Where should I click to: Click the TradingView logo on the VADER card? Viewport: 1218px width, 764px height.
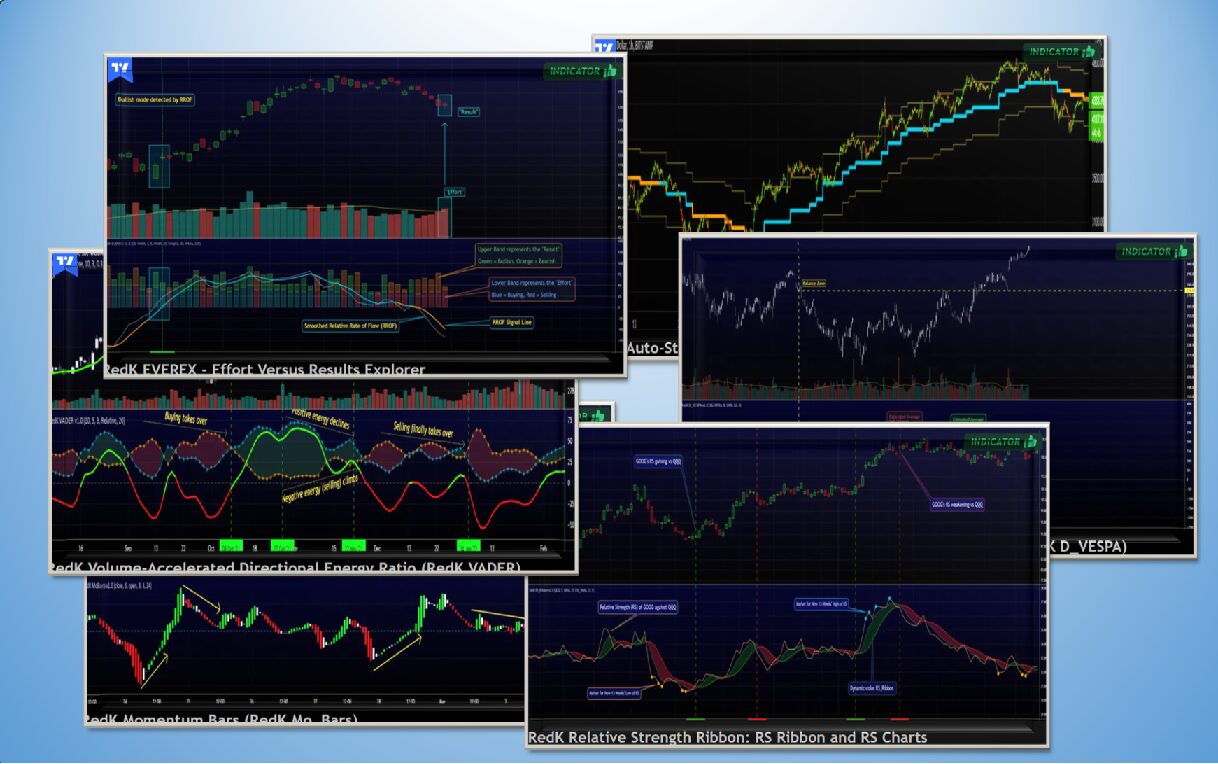coord(65,263)
